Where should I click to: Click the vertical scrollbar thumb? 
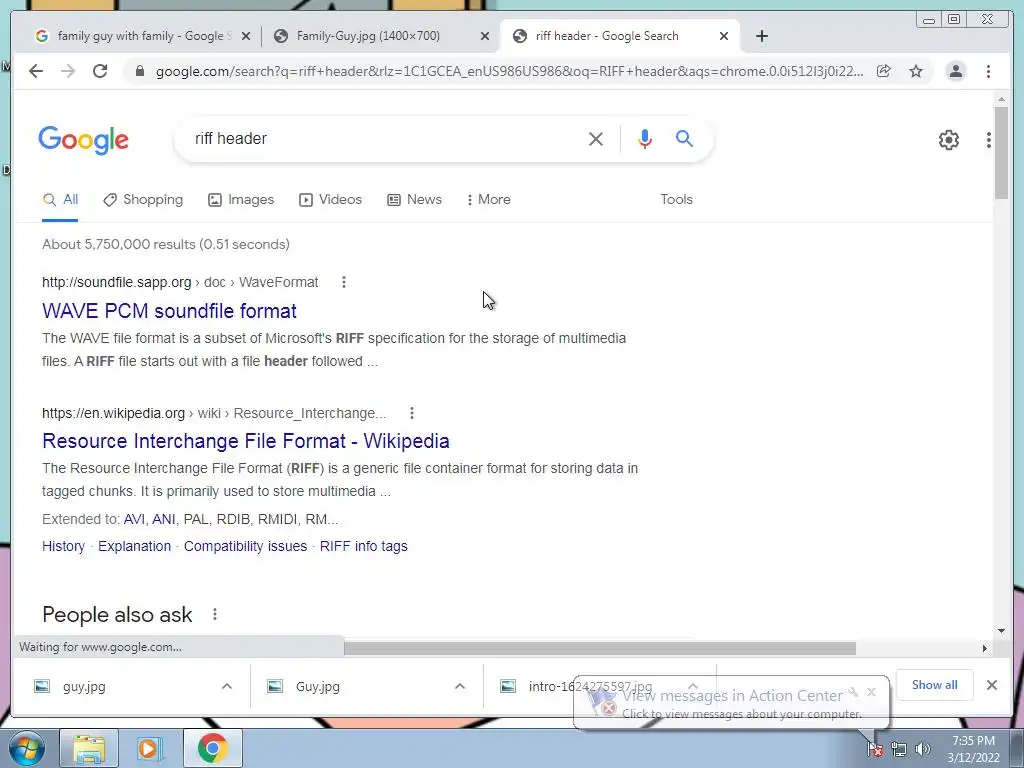coord(1001,153)
